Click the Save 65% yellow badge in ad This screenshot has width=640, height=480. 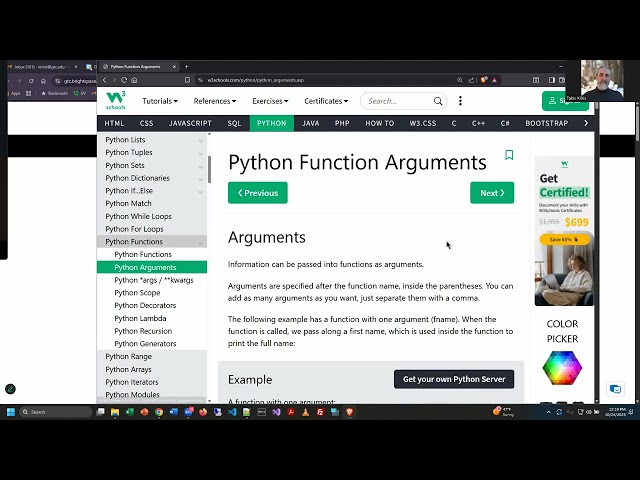click(564, 239)
